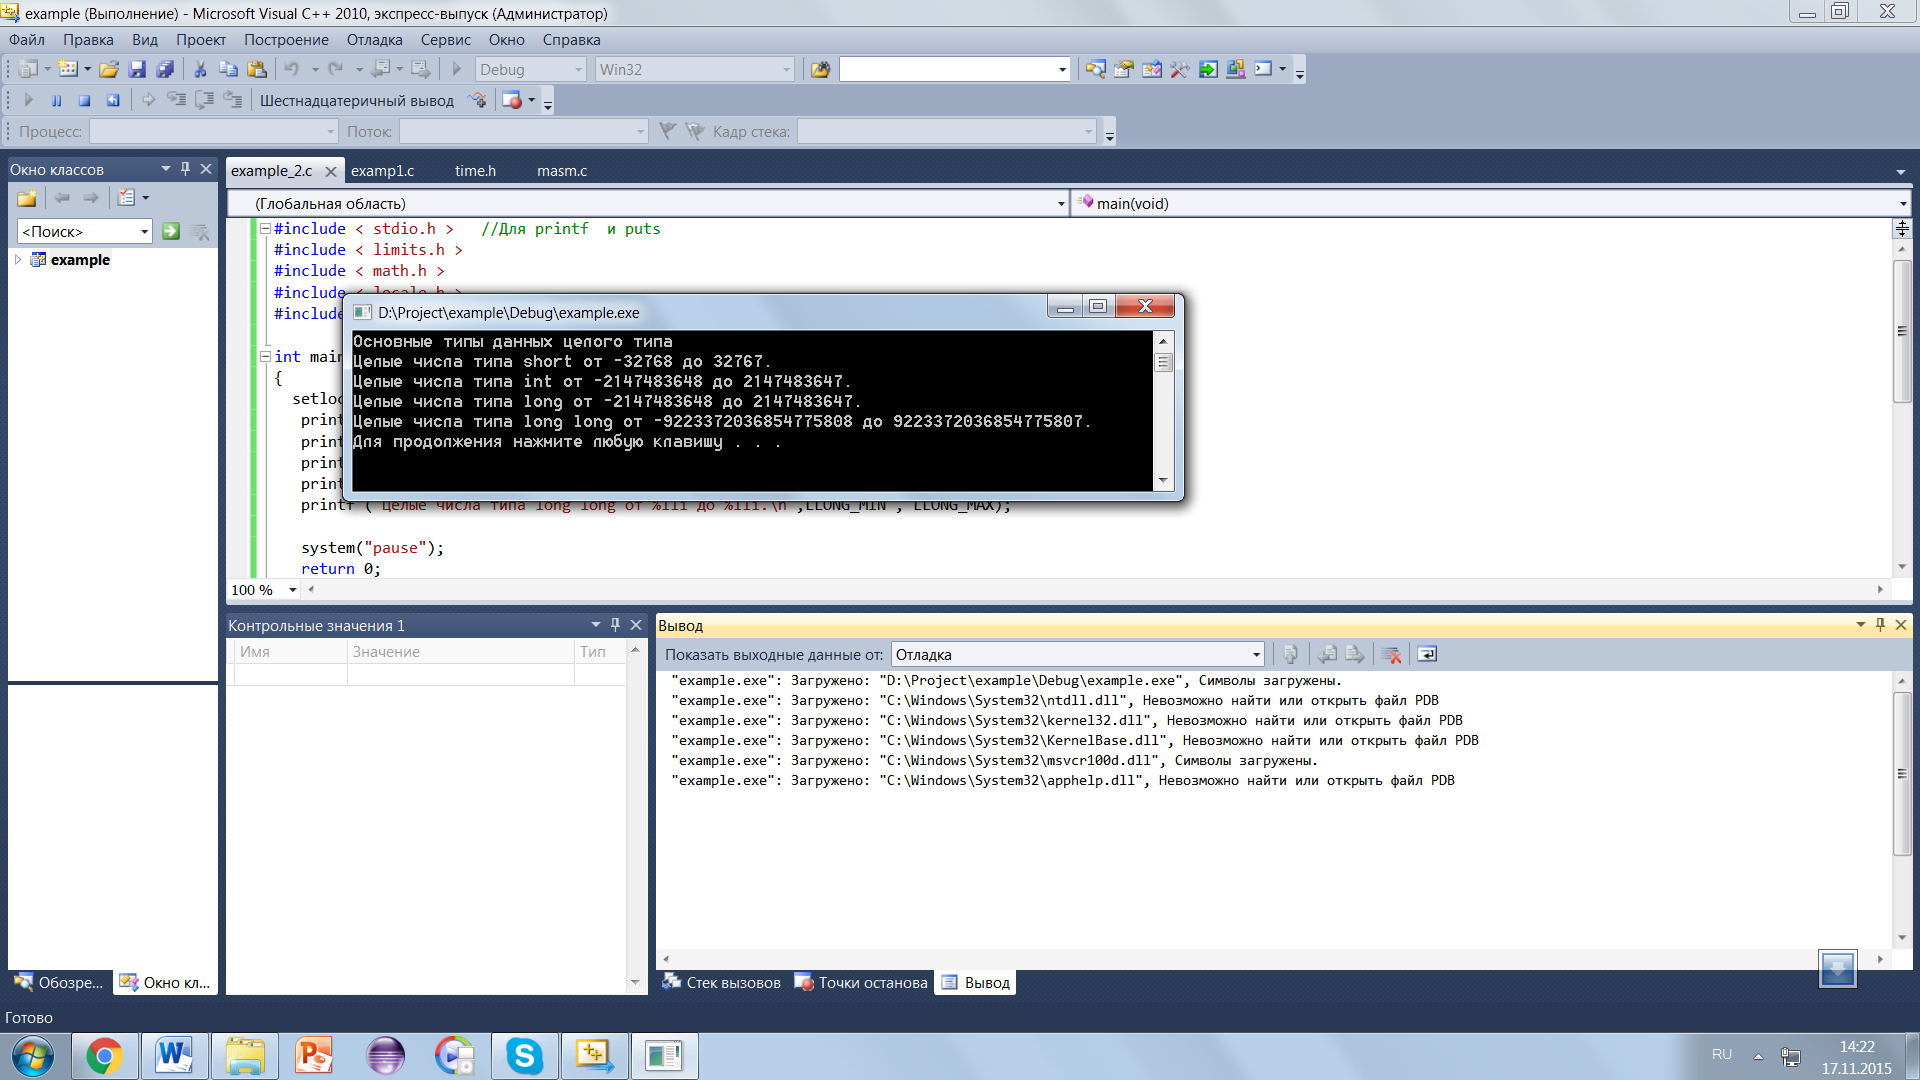This screenshot has height=1080, width=1920.
Task: Pause debugging with Break All icon
Action: point(57,100)
